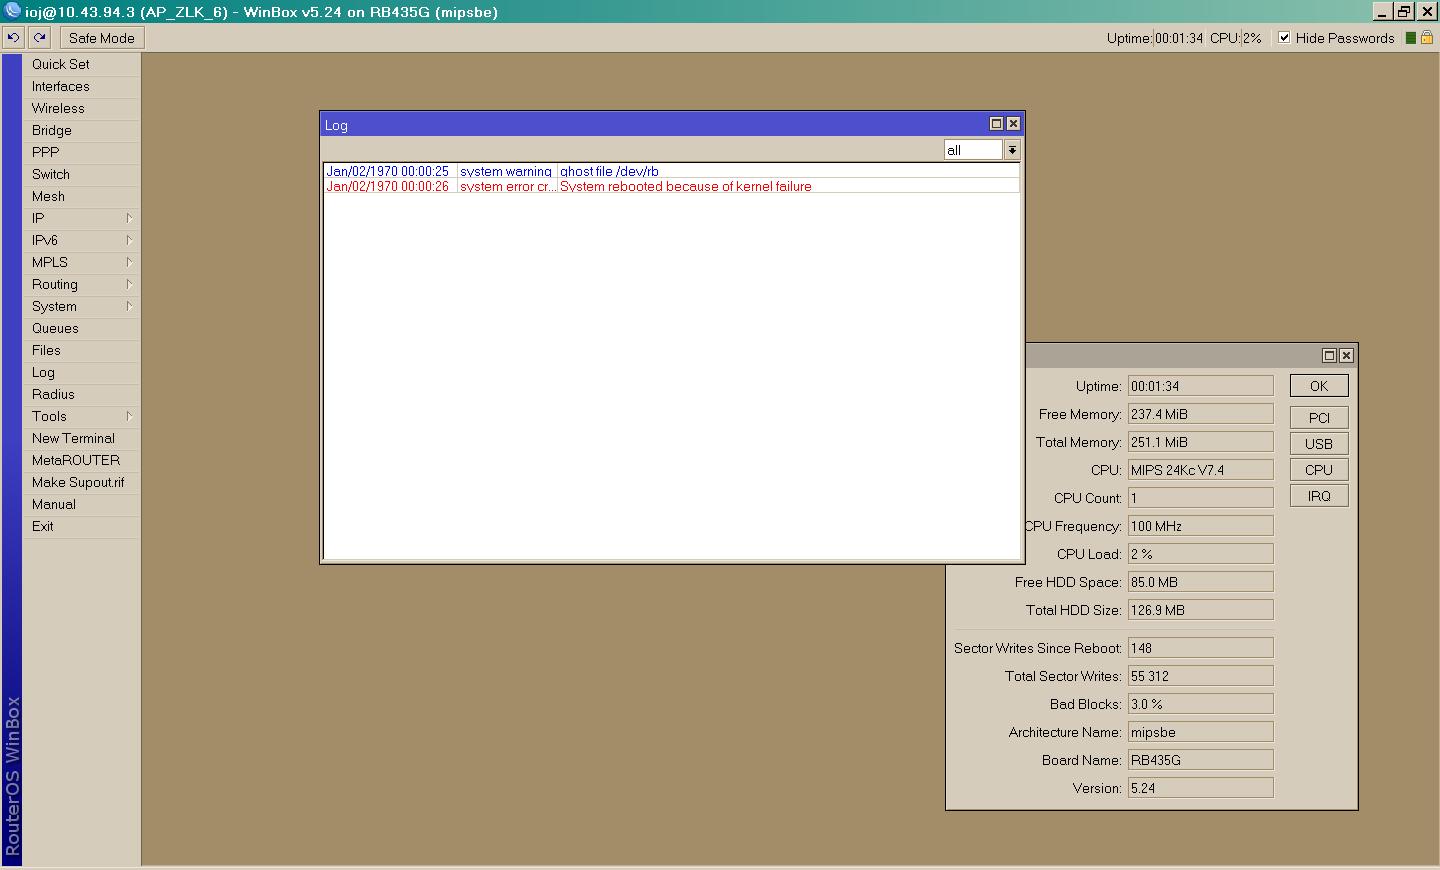
Task: Open the IRQ button
Action: [1319, 496]
